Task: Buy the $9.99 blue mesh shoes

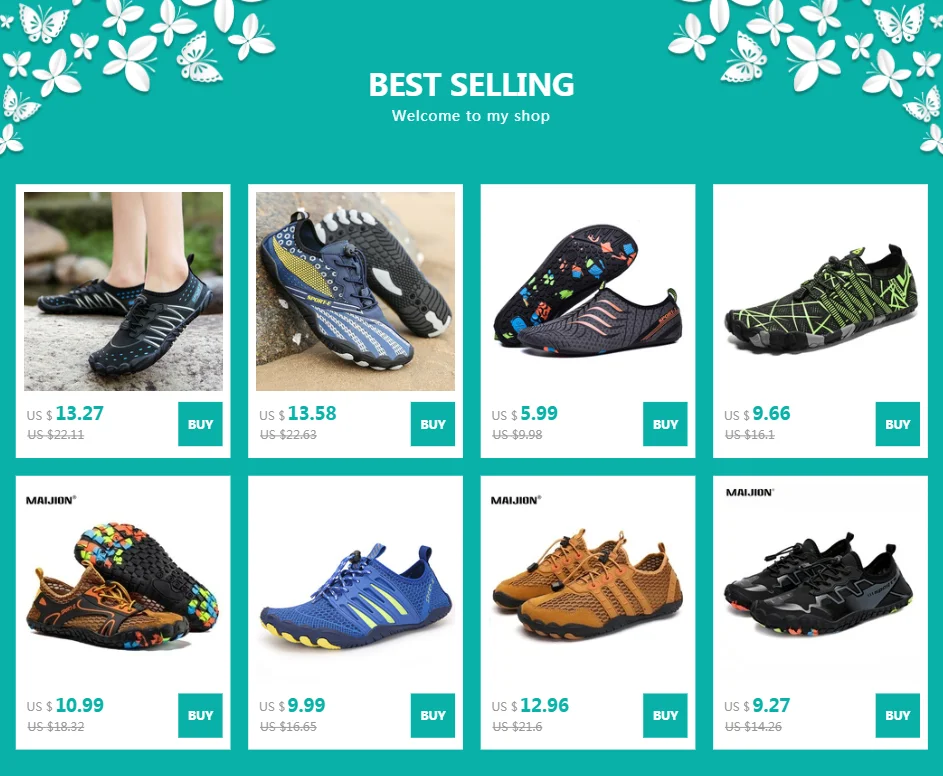Action: 432,715
